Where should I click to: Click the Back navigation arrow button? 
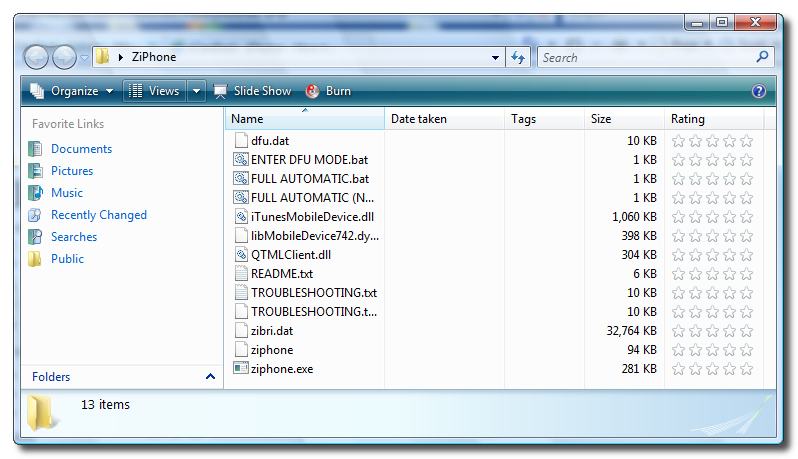pos(36,57)
